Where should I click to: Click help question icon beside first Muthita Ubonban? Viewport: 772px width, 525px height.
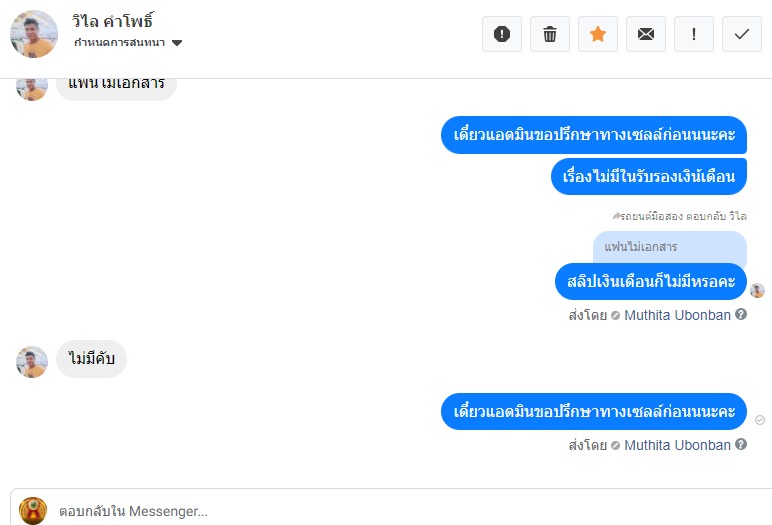(x=741, y=314)
